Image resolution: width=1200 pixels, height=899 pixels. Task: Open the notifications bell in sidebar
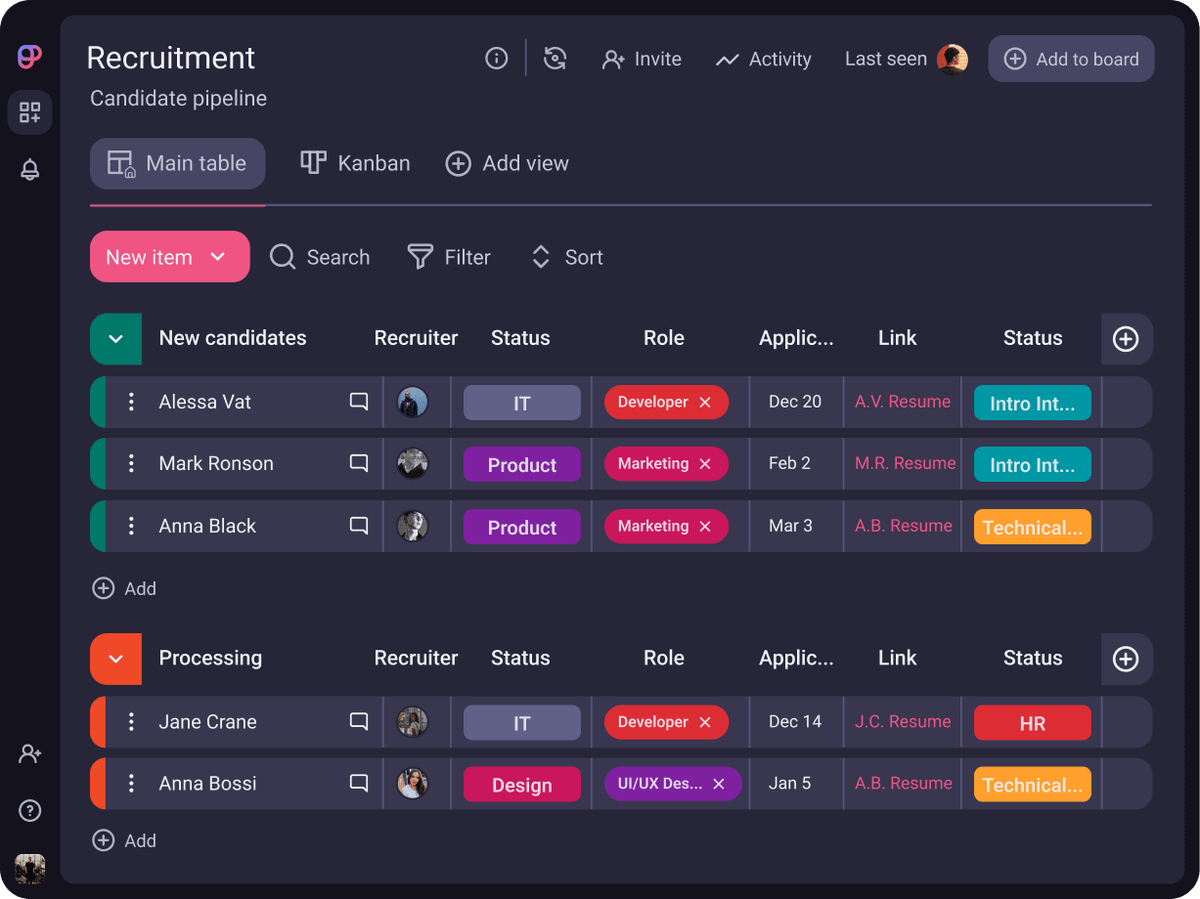coord(30,170)
